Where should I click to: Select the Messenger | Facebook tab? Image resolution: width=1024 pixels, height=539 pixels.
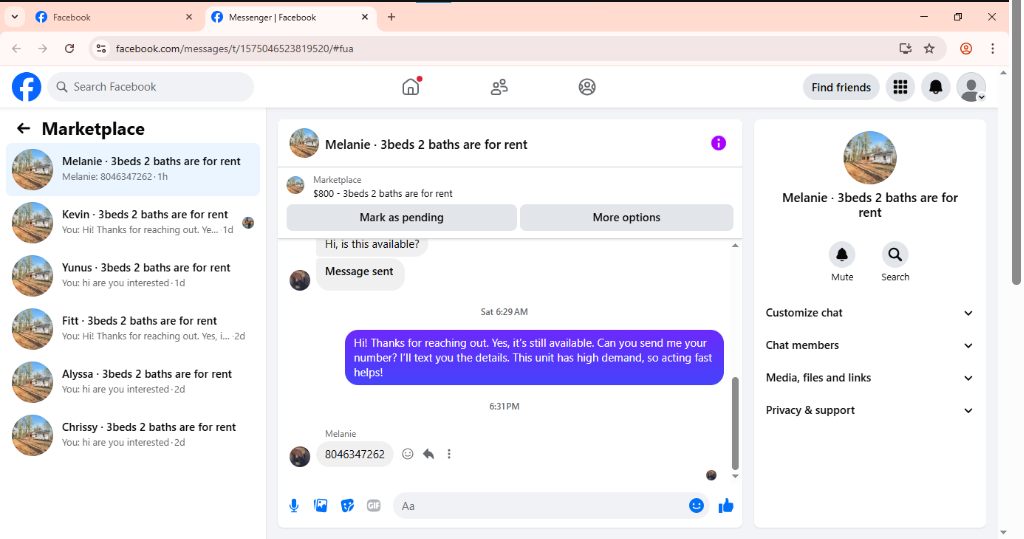click(x=291, y=18)
